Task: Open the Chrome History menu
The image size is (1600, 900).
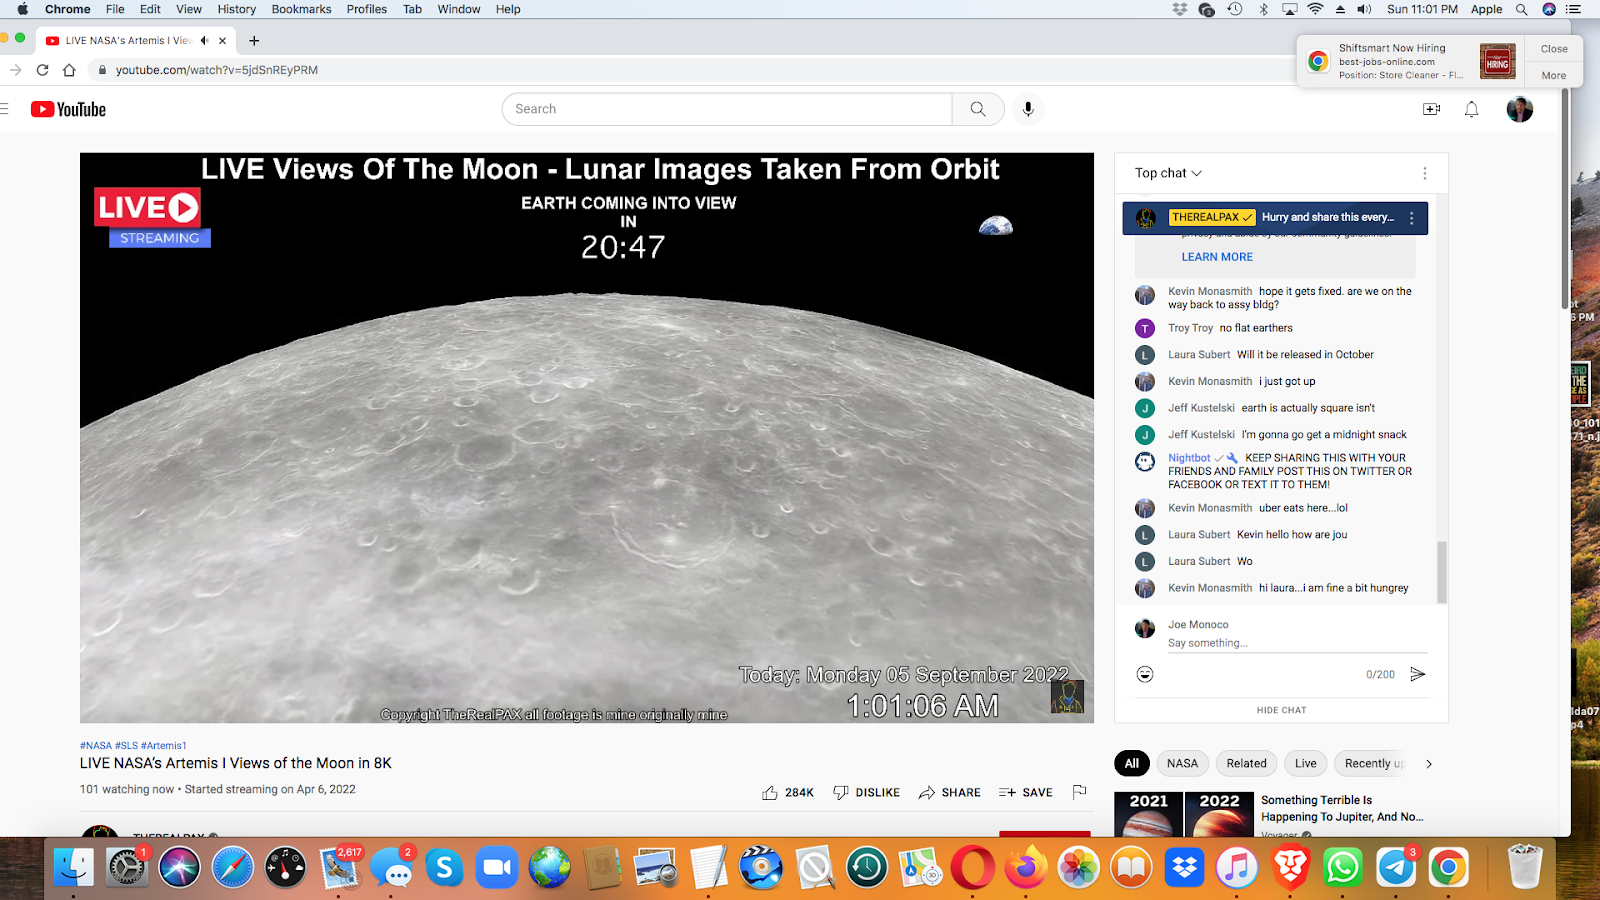Action: pyautogui.click(x=237, y=9)
